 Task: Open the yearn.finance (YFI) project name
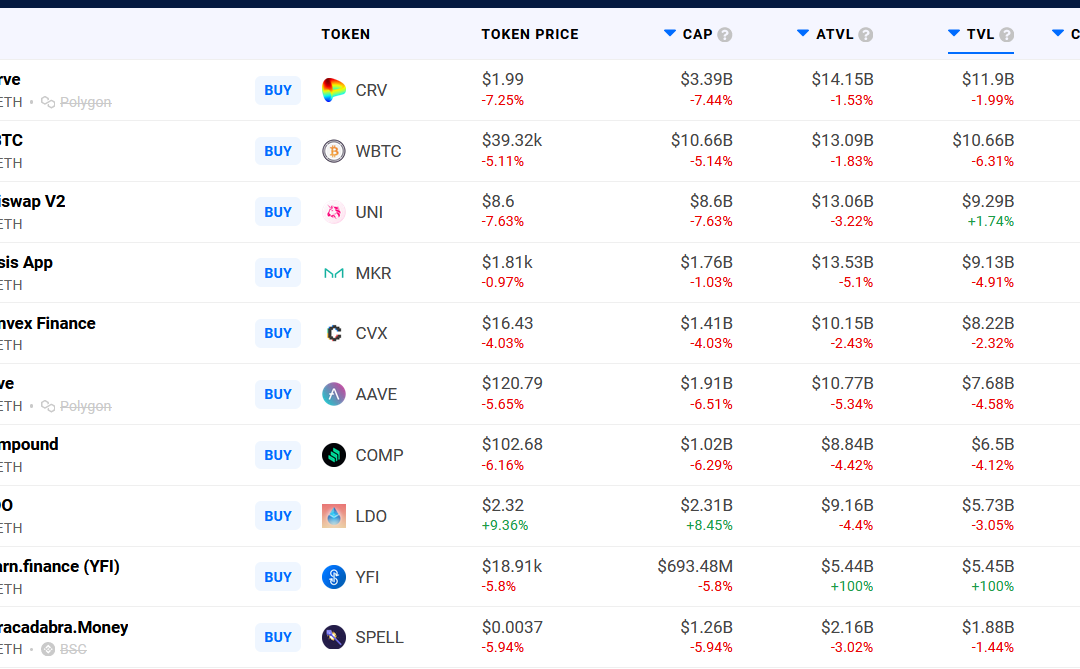pyautogui.click(x=60, y=566)
